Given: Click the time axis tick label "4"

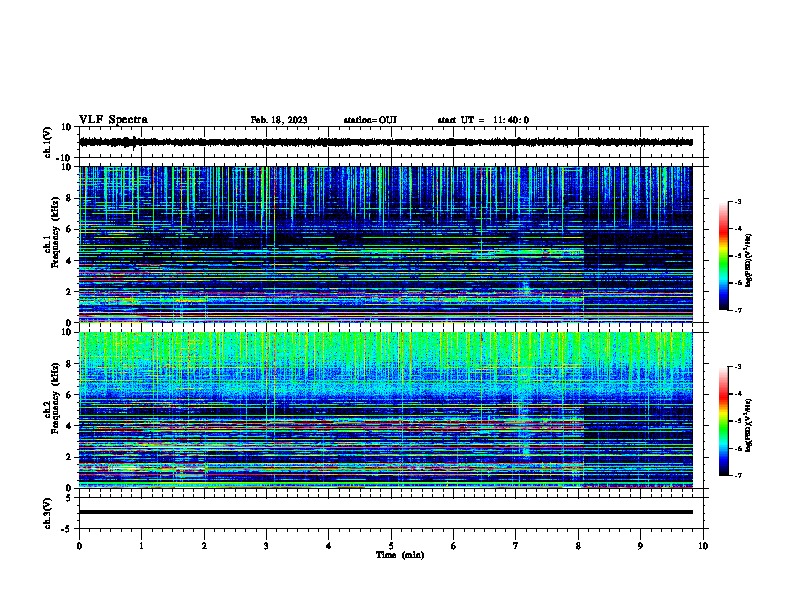Looking at the screenshot, I should click(329, 546).
